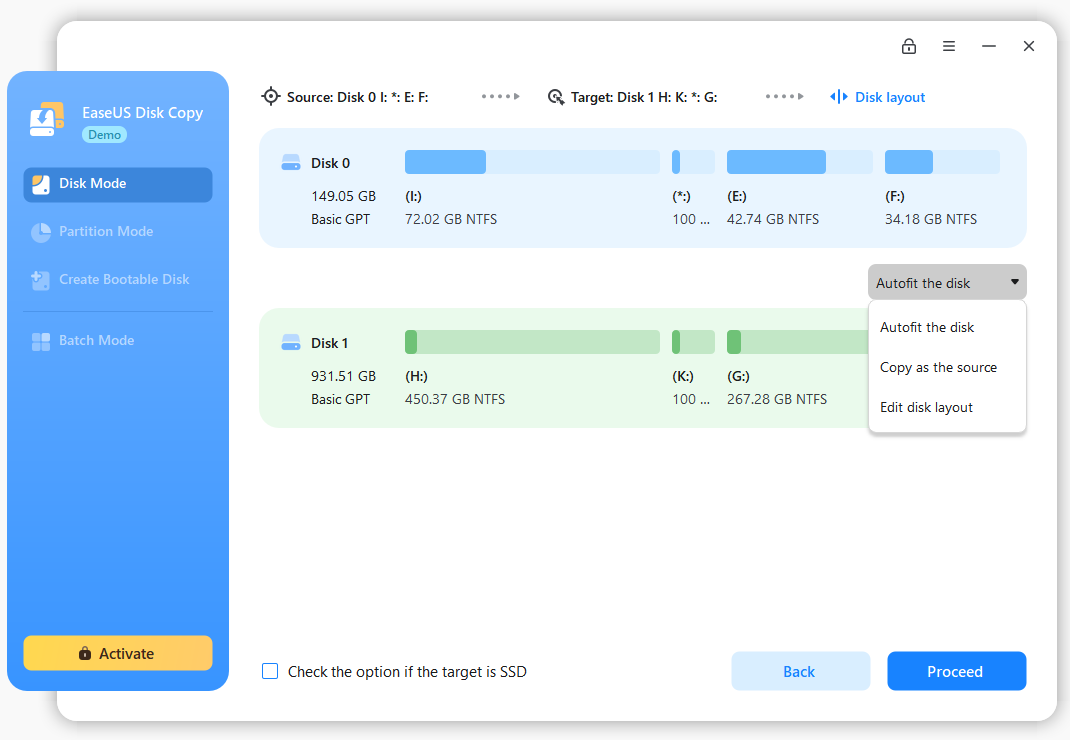Select the Partition Mode sidebar icon

pyautogui.click(x=40, y=231)
